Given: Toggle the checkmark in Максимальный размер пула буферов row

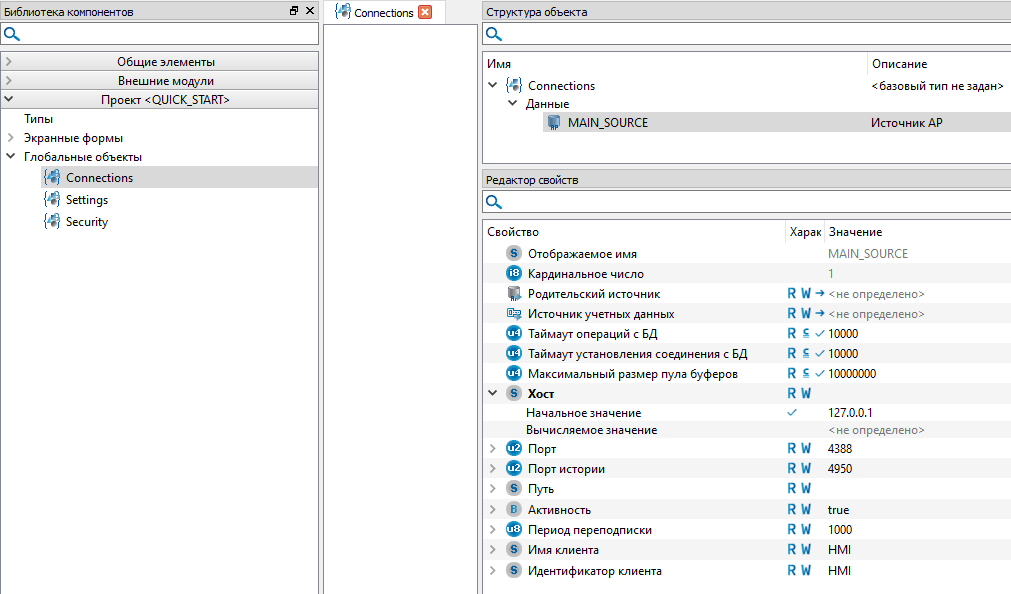Looking at the screenshot, I should pos(820,374).
